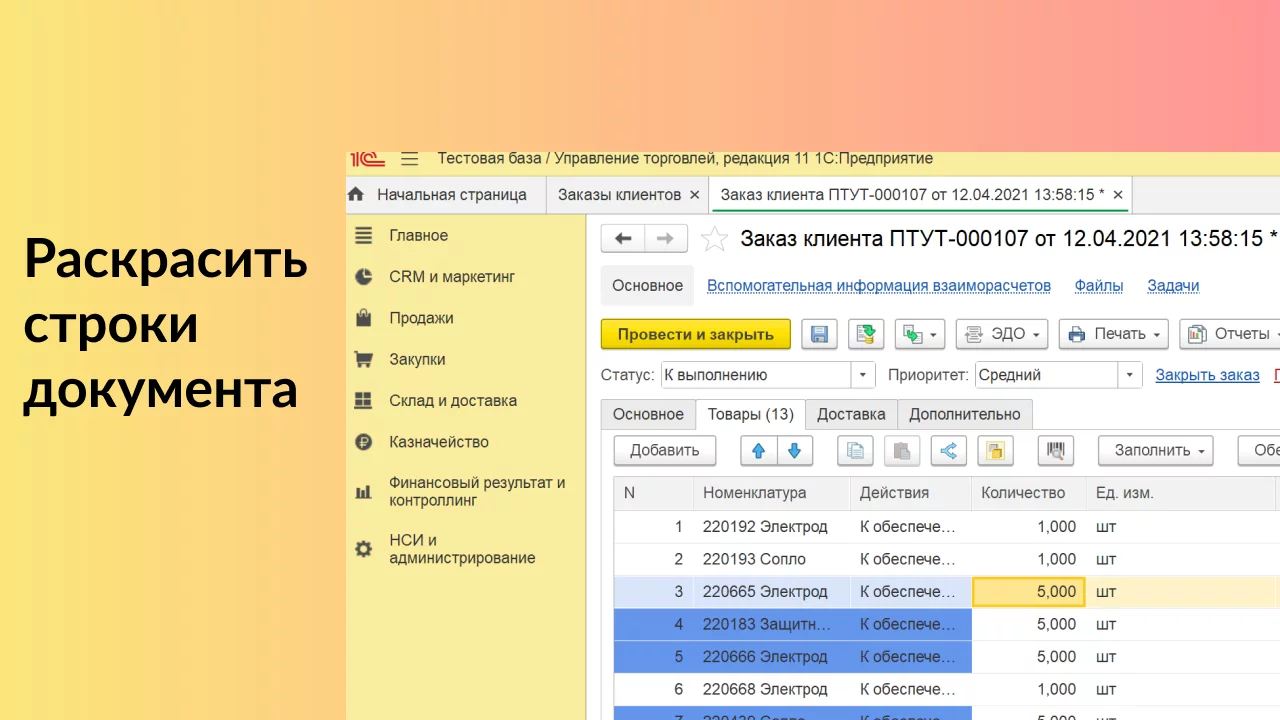1280x720 pixels.
Task: Open the Доставка tab
Action: coord(851,414)
